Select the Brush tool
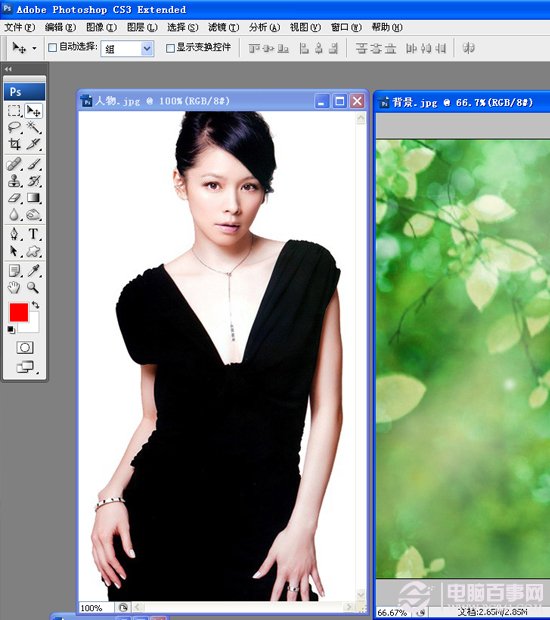This screenshot has height=620, width=550. (x=34, y=164)
